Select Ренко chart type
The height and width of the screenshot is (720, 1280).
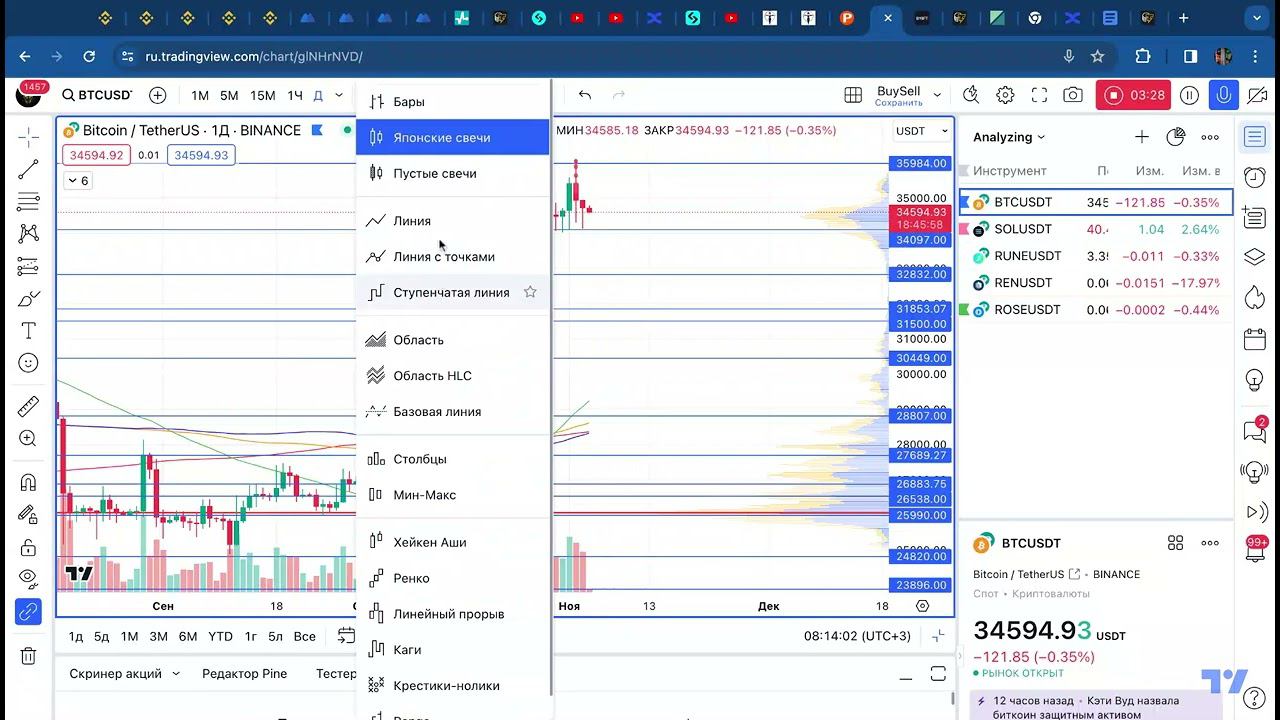coord(452,578)
